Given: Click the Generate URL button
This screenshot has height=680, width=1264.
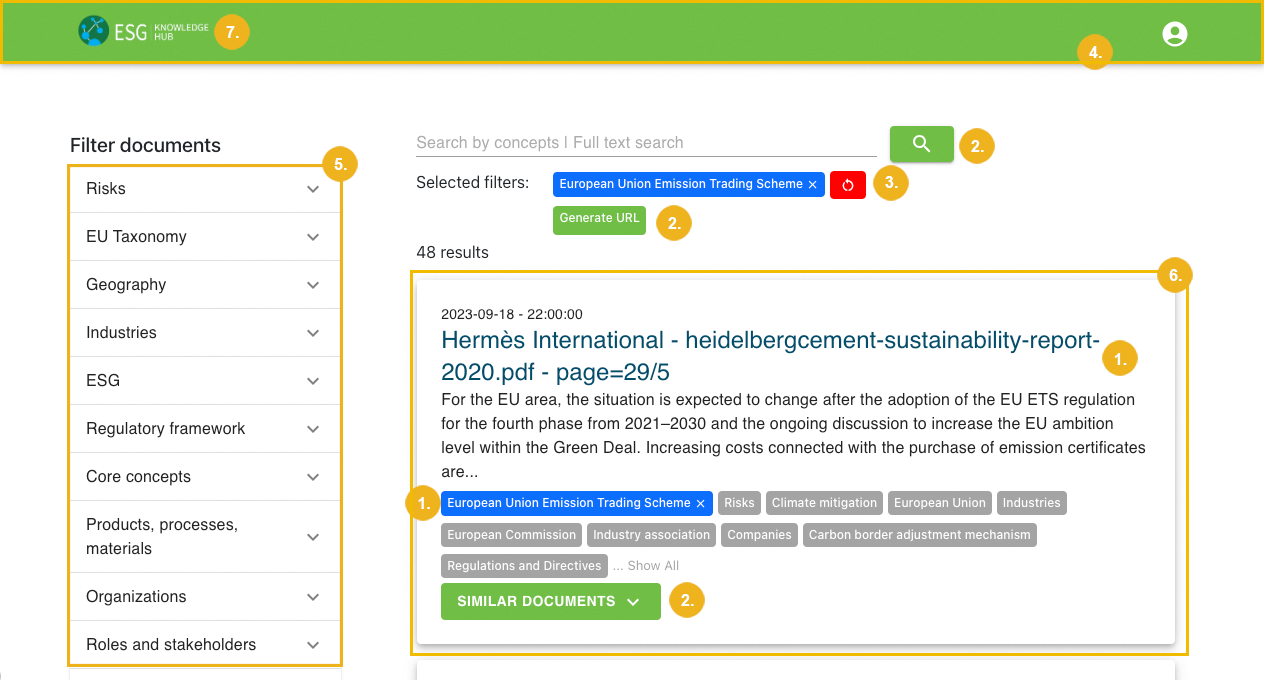Looking at the screenshot, I should [x=599, y=219].
